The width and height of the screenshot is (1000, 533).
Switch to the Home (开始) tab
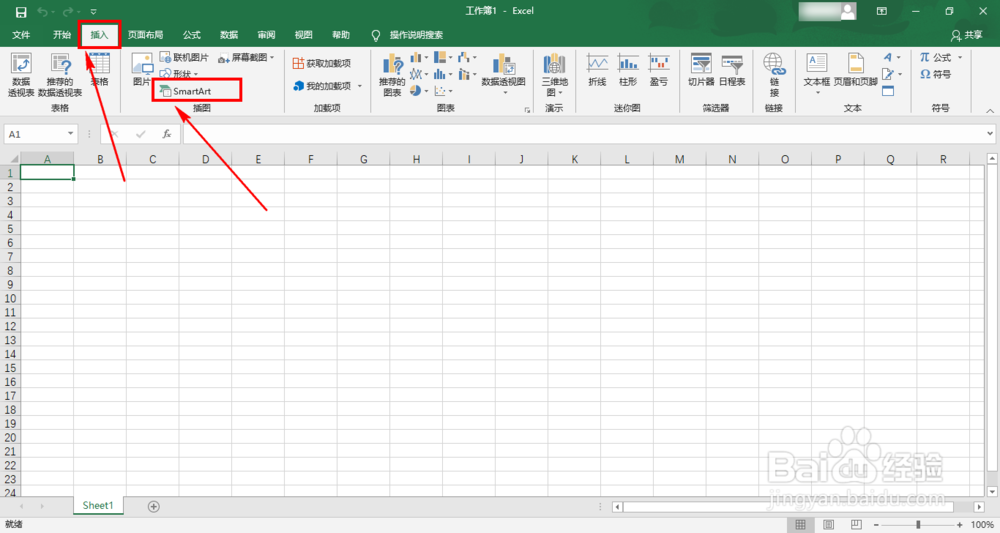pyautogui.click(x=62, y=35)
